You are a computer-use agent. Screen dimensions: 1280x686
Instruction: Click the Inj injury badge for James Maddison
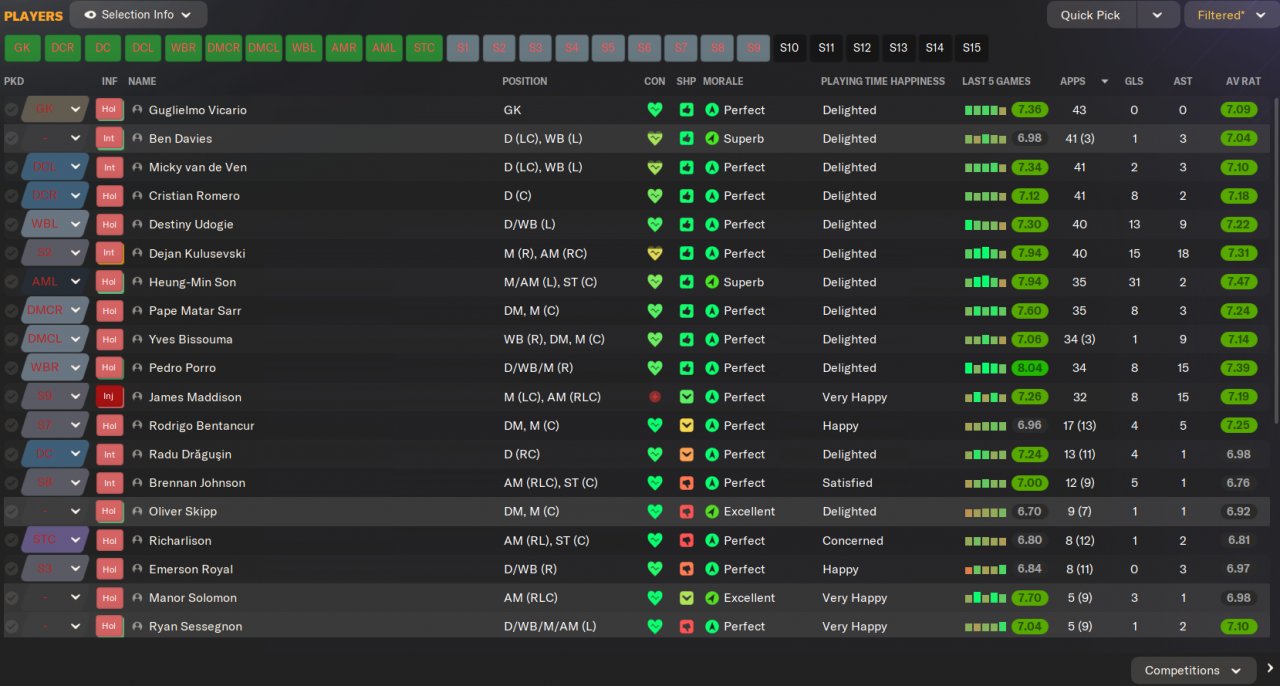tap(109, 397)
